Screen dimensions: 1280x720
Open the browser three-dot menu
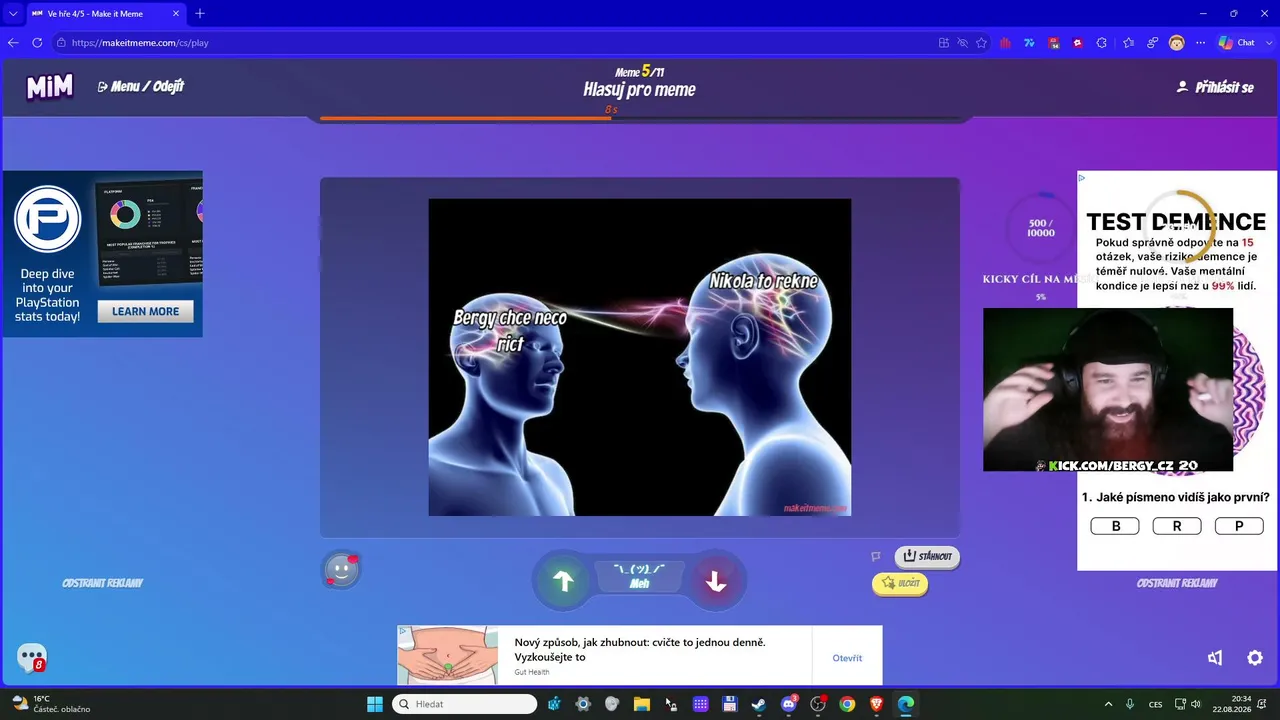(x=1200, y=43)
